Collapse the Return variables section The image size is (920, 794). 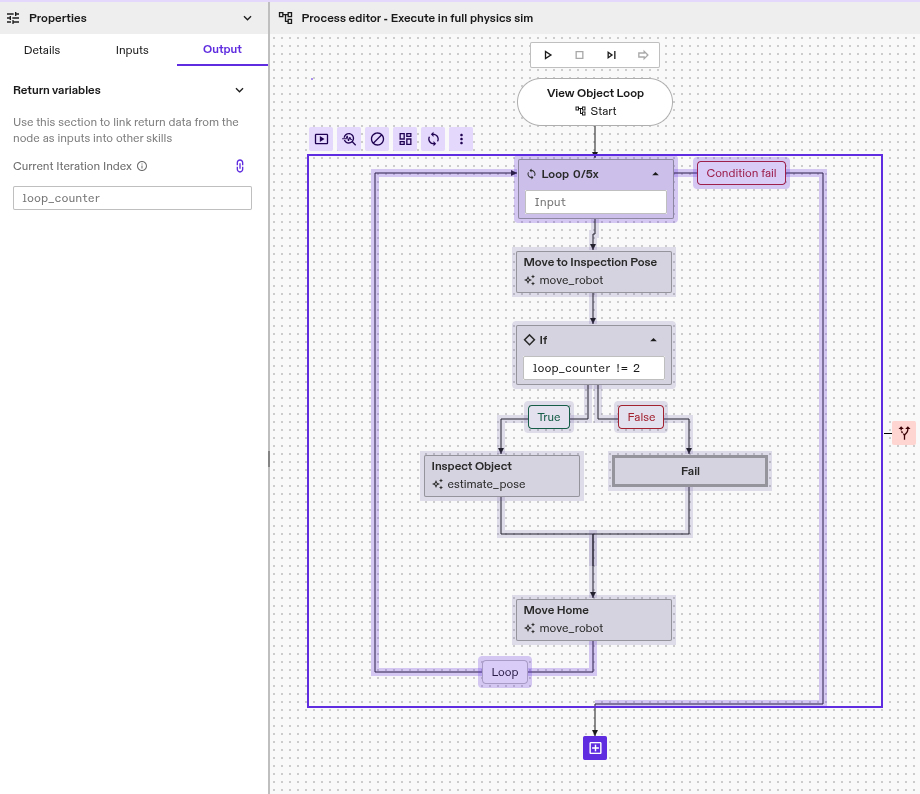coord(239,90)
